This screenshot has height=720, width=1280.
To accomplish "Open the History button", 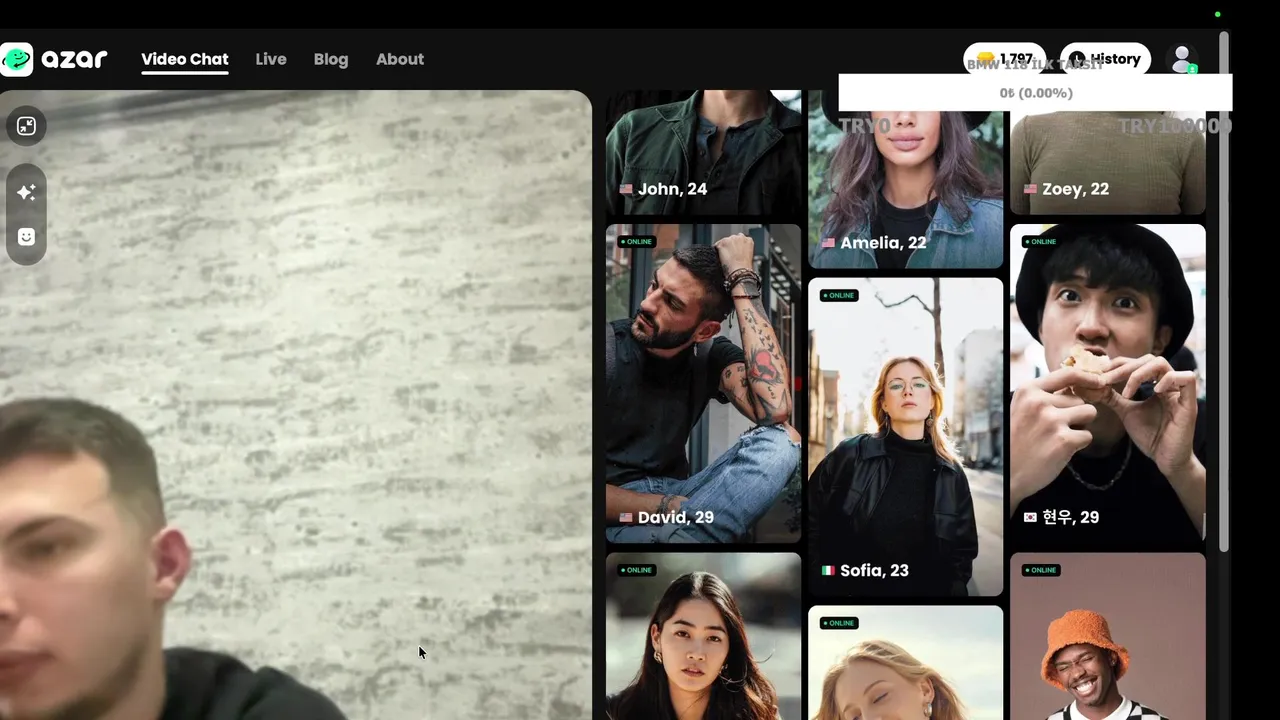I will [x=1105, y=59].
